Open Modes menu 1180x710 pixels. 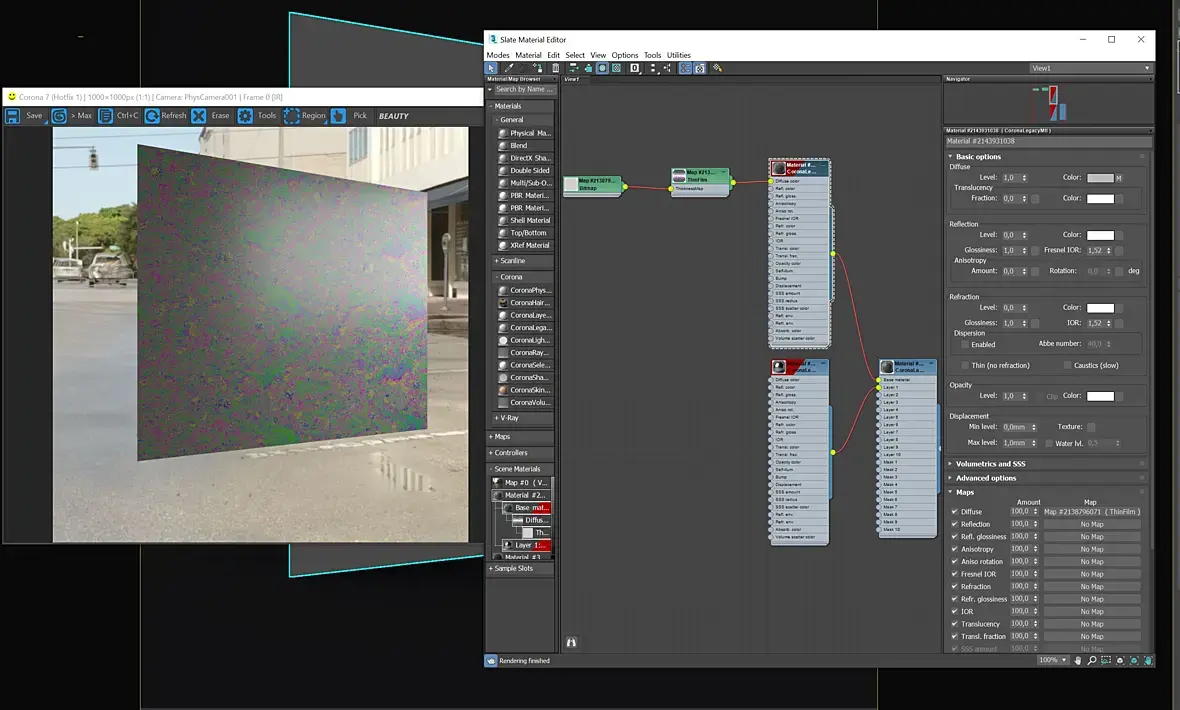pyautogui.click(x=497, y=55)
